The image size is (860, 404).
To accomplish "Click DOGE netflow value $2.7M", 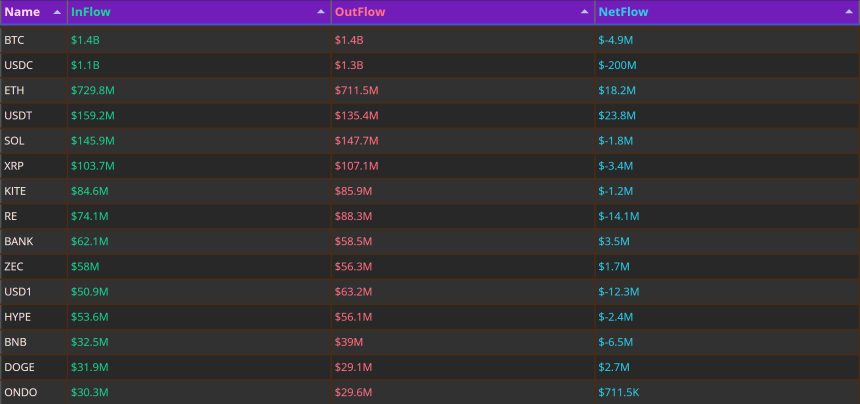I will pyautogui.click(x=614, y=368).
